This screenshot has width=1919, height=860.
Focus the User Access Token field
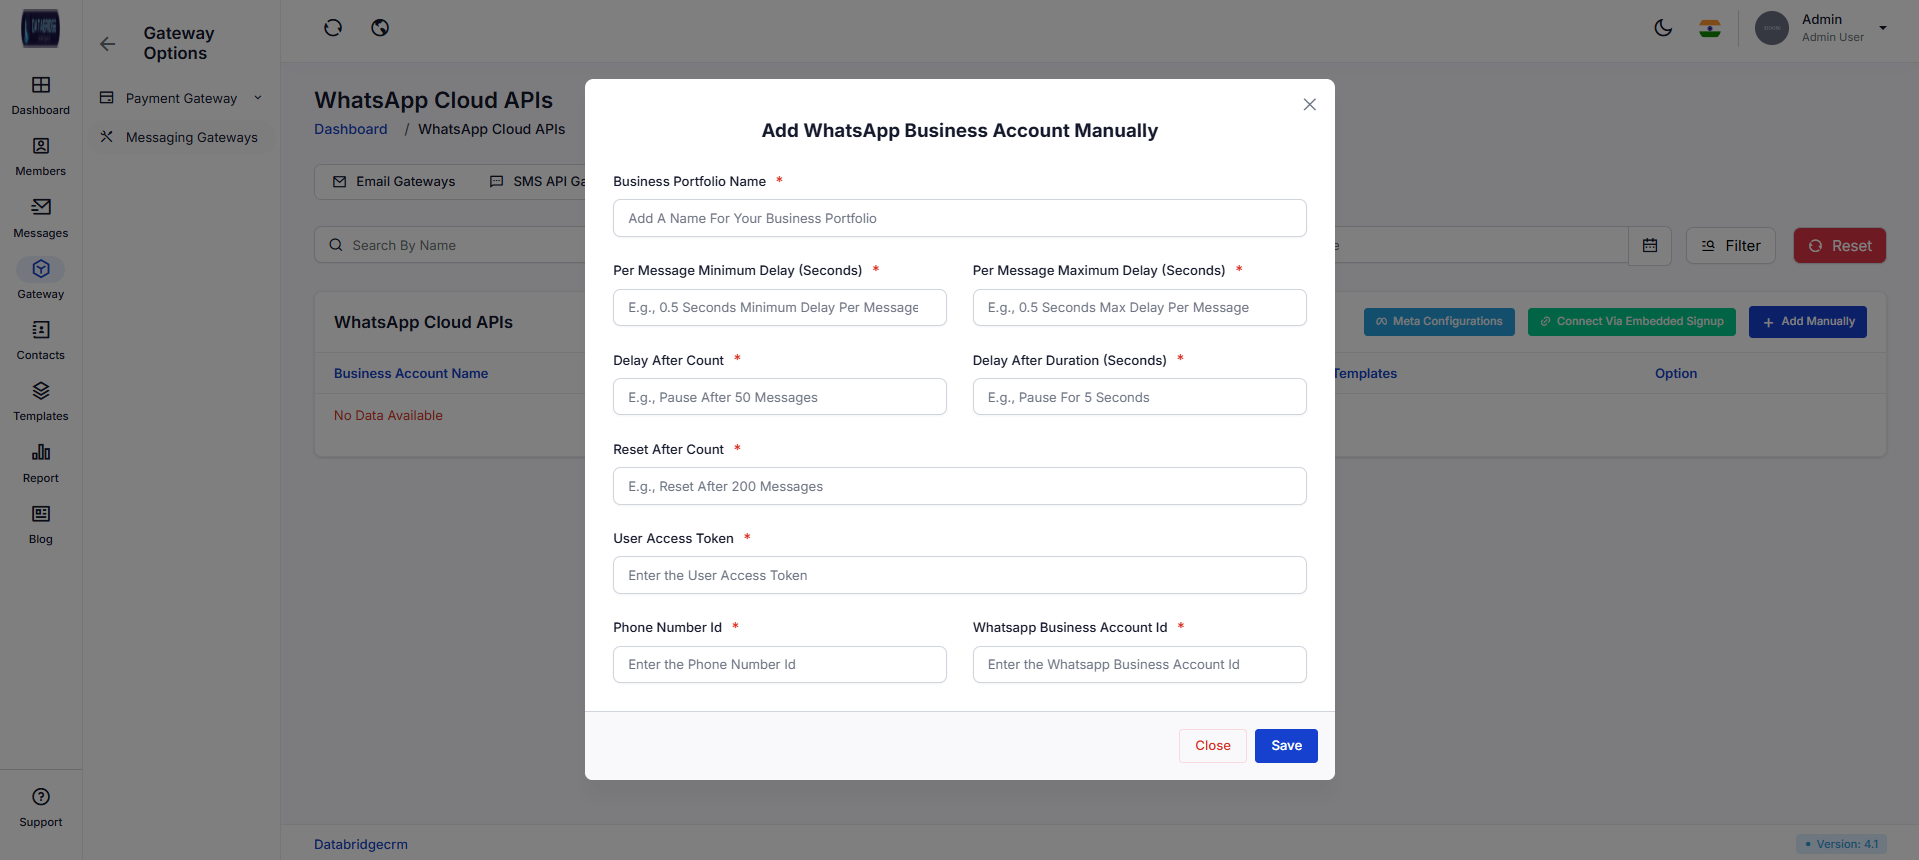(959, 575)
